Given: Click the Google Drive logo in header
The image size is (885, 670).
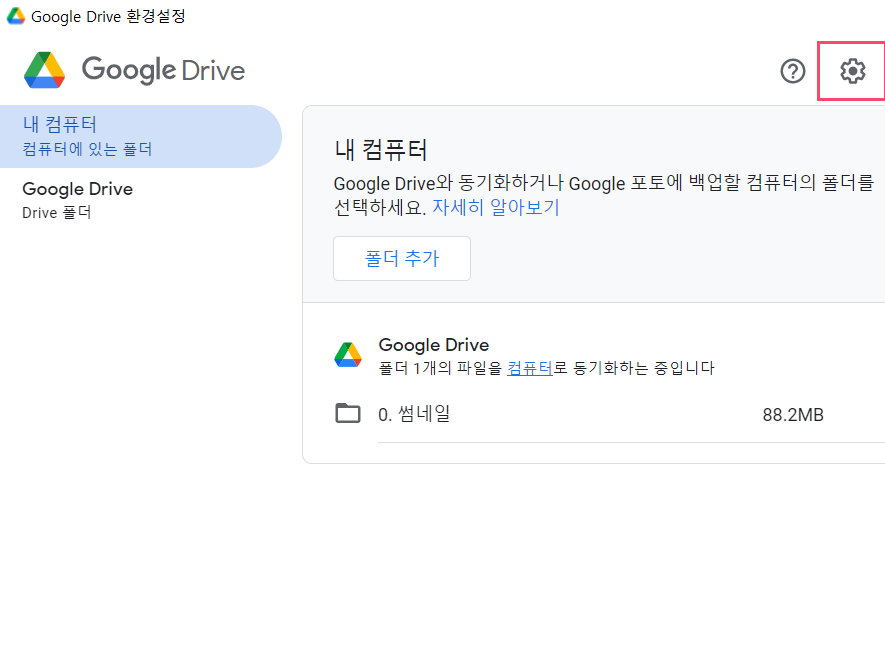Looking at the screenshot, I should click(x=134, y=70).
